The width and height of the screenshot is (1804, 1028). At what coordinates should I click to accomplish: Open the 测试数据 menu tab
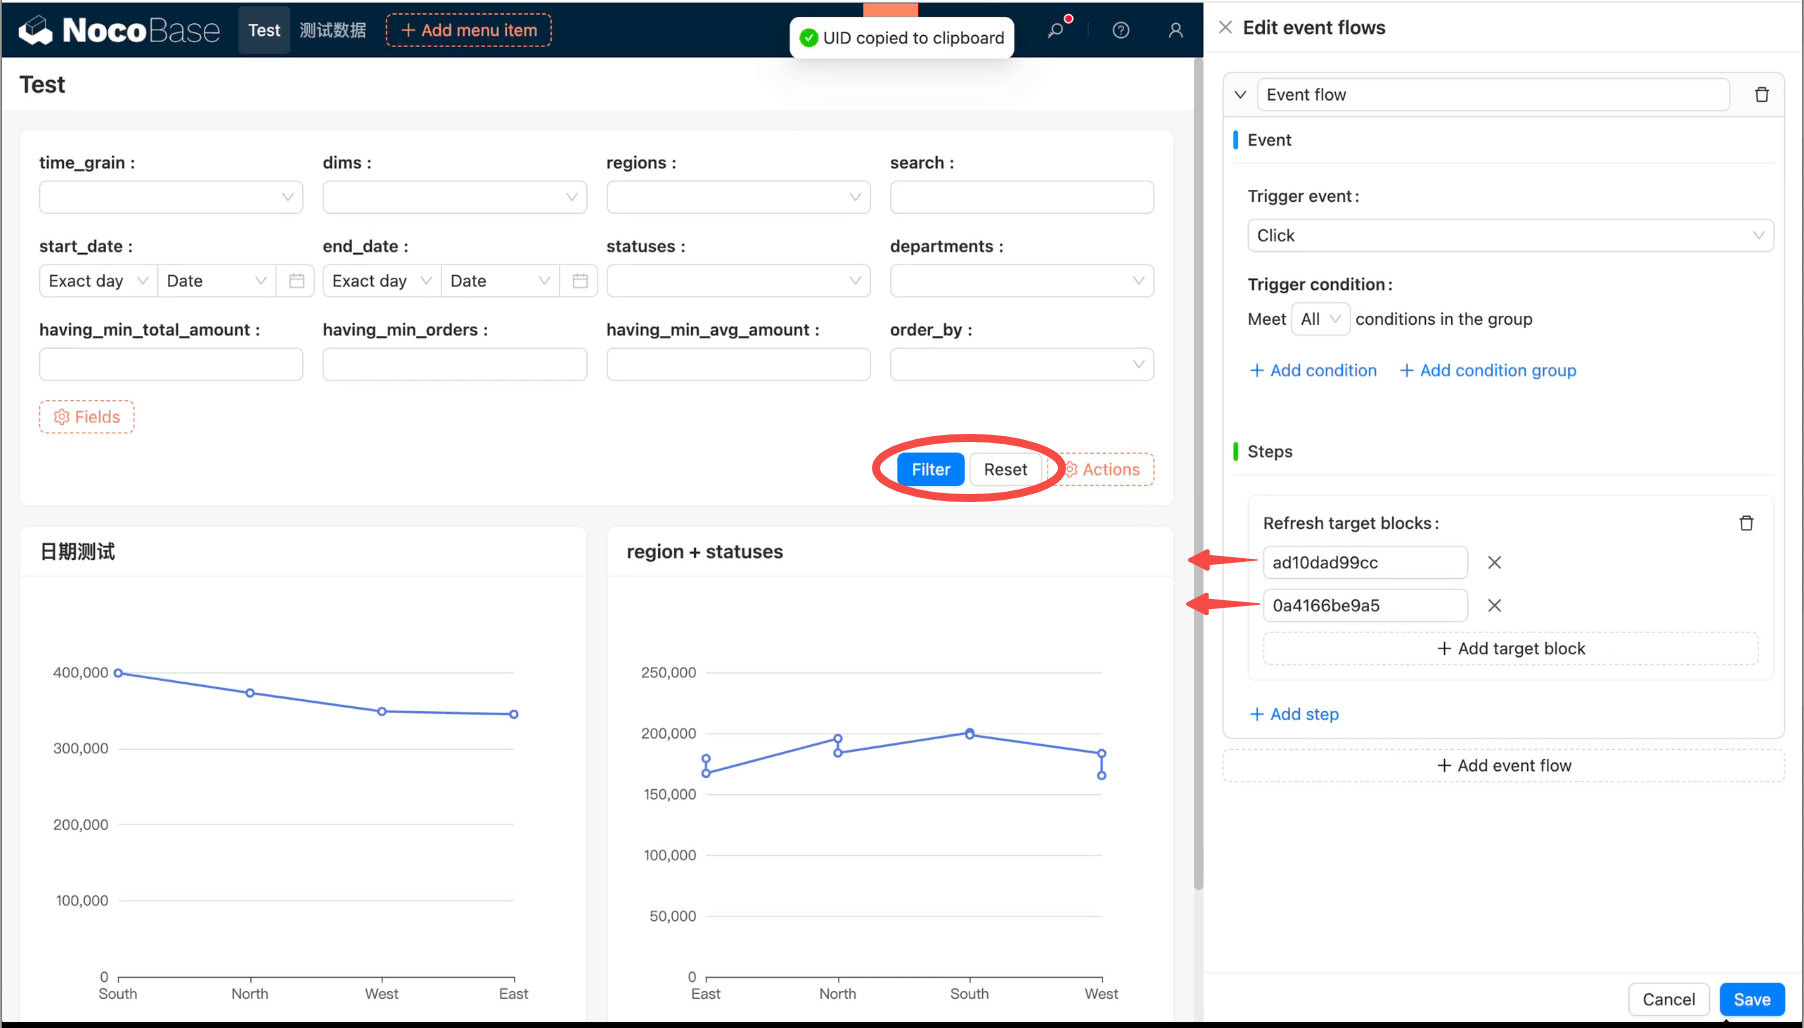[333, 30]
